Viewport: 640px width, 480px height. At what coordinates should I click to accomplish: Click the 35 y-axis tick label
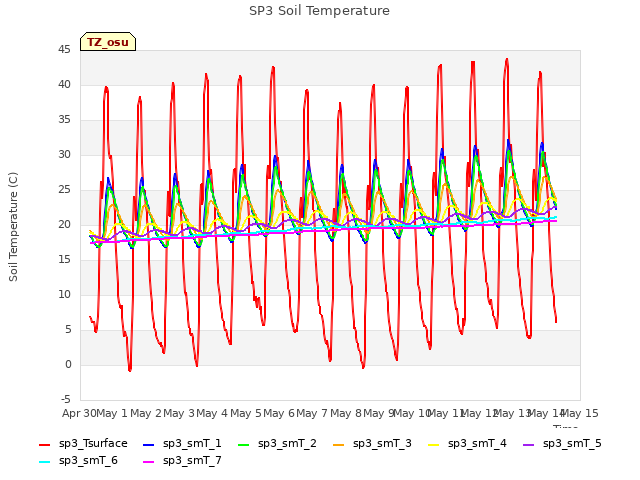(x=64, y=120)
